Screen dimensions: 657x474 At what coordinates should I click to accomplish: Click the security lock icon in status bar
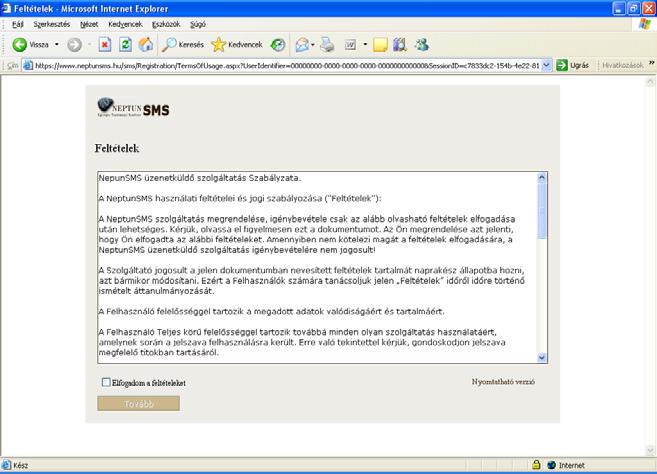click(x=536, y=465)
